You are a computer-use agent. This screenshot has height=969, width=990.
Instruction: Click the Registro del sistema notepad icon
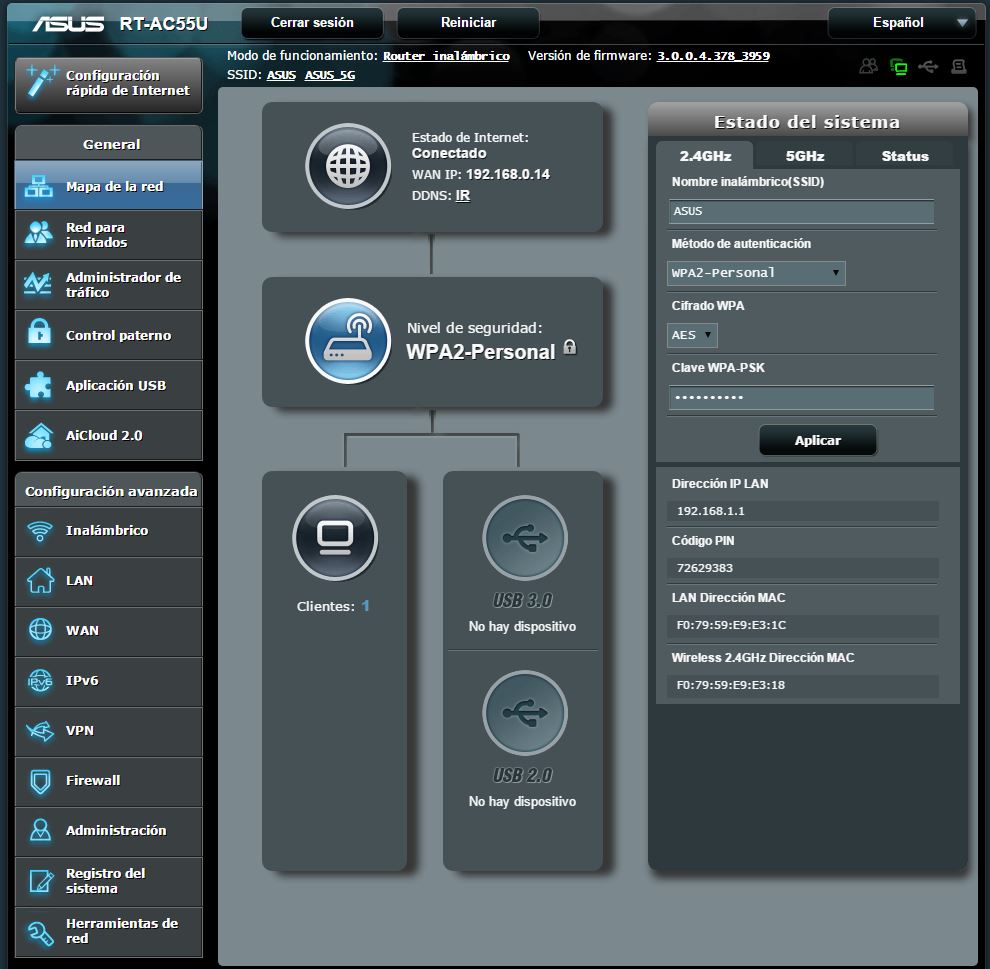41,881
